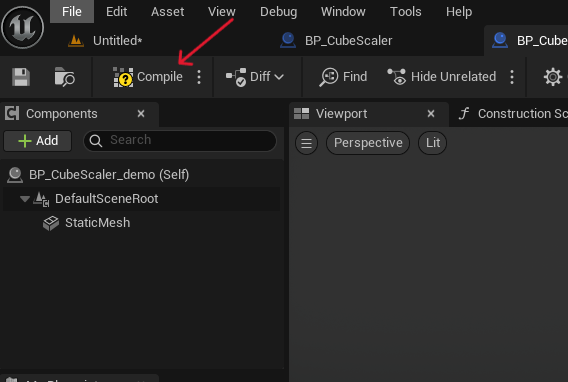Viewport: 568px width, 382px height.
Task: Change the Perspective view mode
Action: coord(368,143)
